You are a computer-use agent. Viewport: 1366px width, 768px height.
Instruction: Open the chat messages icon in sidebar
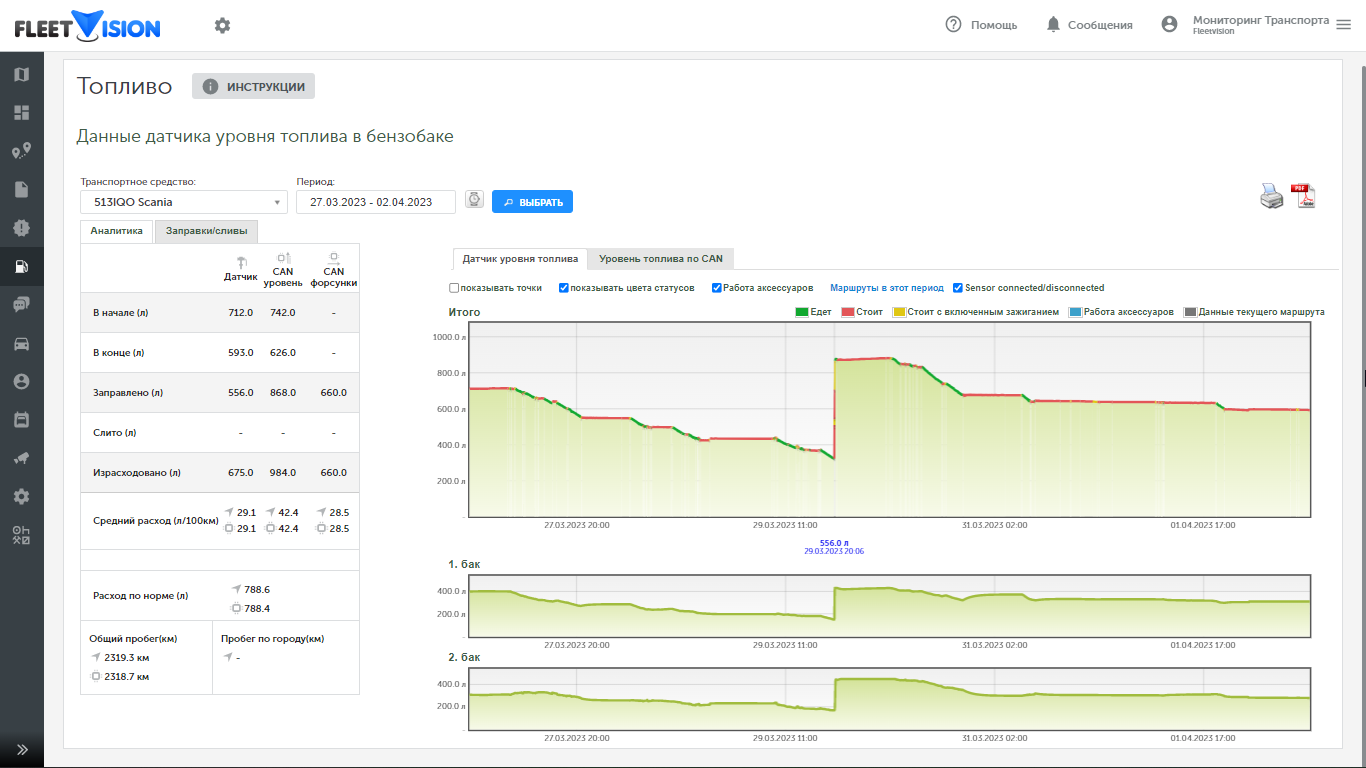[x=21, y=305]
